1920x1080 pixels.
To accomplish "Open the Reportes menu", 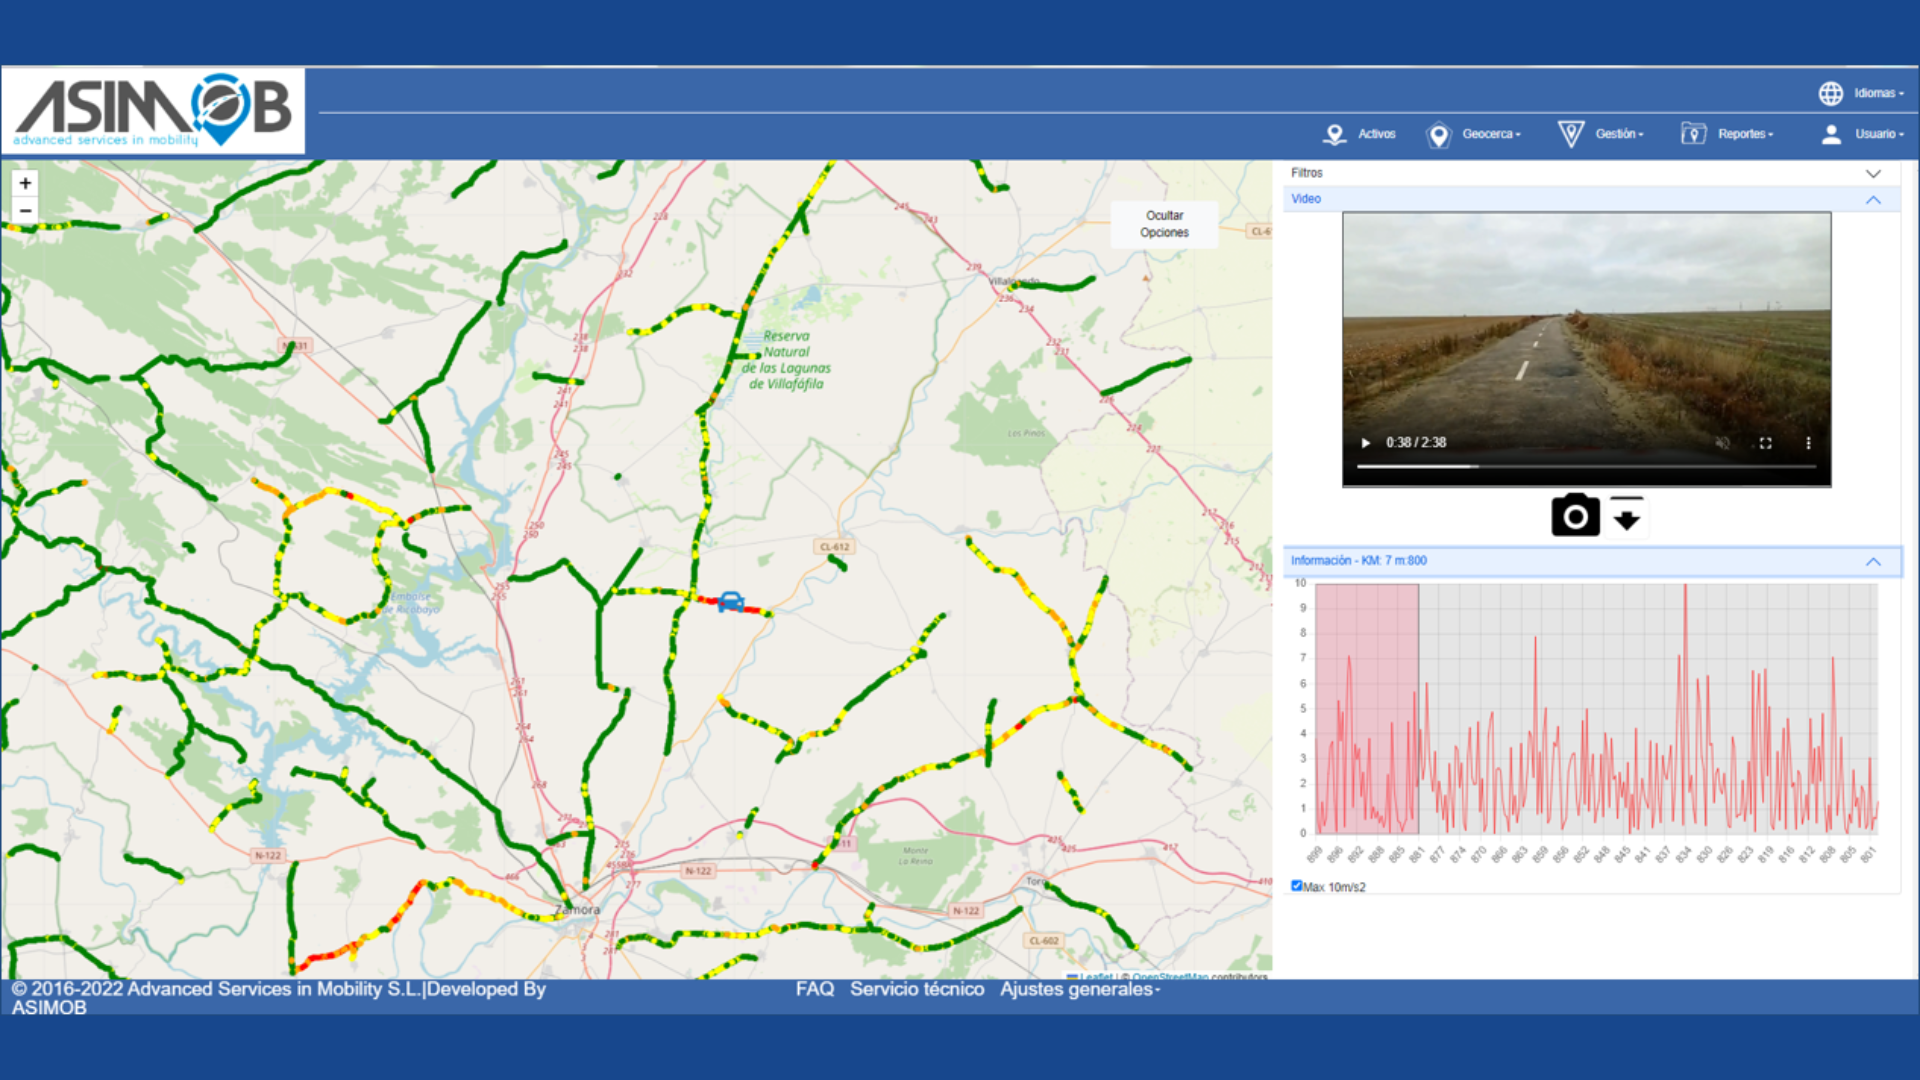I will click(1744, 134).
